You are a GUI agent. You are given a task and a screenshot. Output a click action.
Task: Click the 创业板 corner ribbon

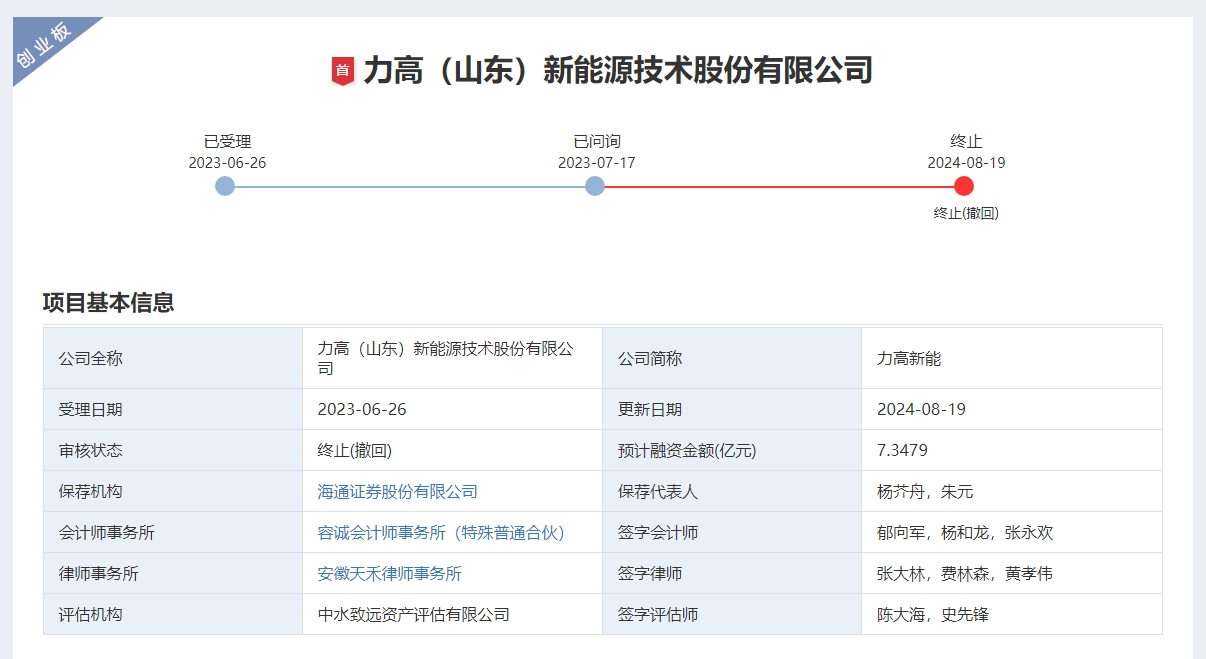pos(45,45)
